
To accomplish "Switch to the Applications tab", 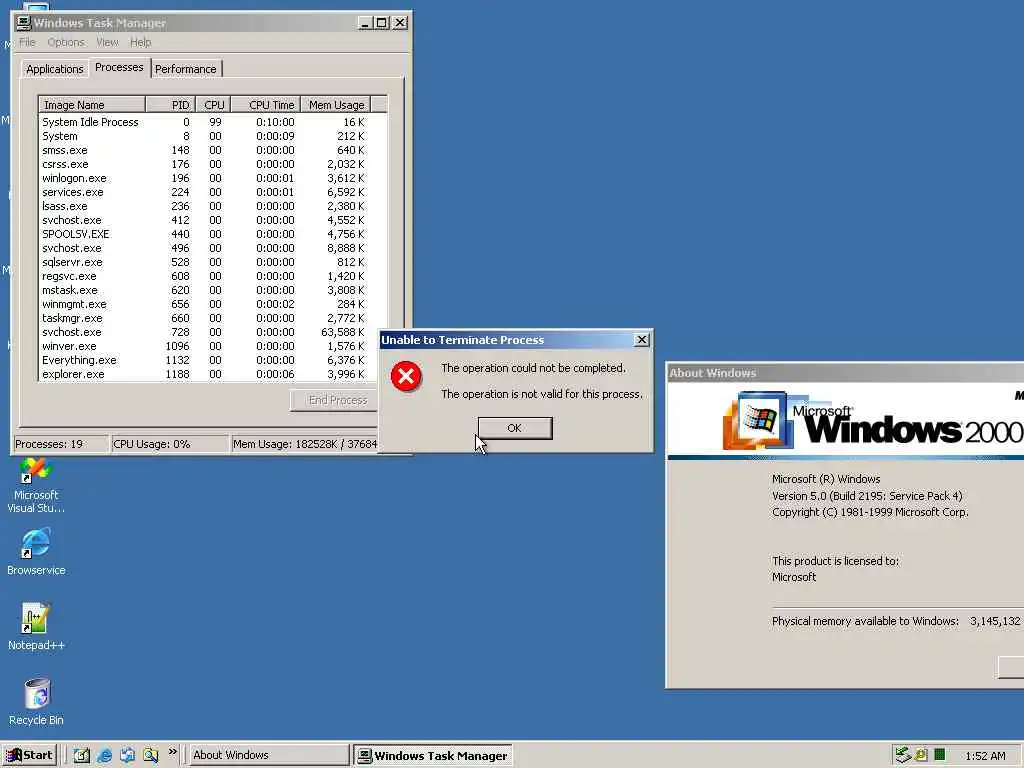I will point(55,69).
